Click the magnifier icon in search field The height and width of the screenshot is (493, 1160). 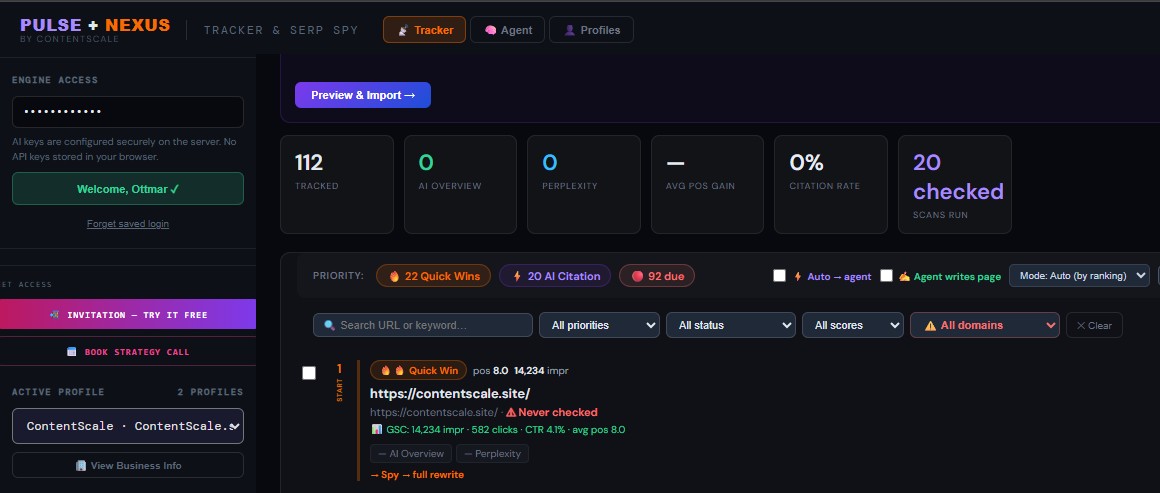point(329,325)
